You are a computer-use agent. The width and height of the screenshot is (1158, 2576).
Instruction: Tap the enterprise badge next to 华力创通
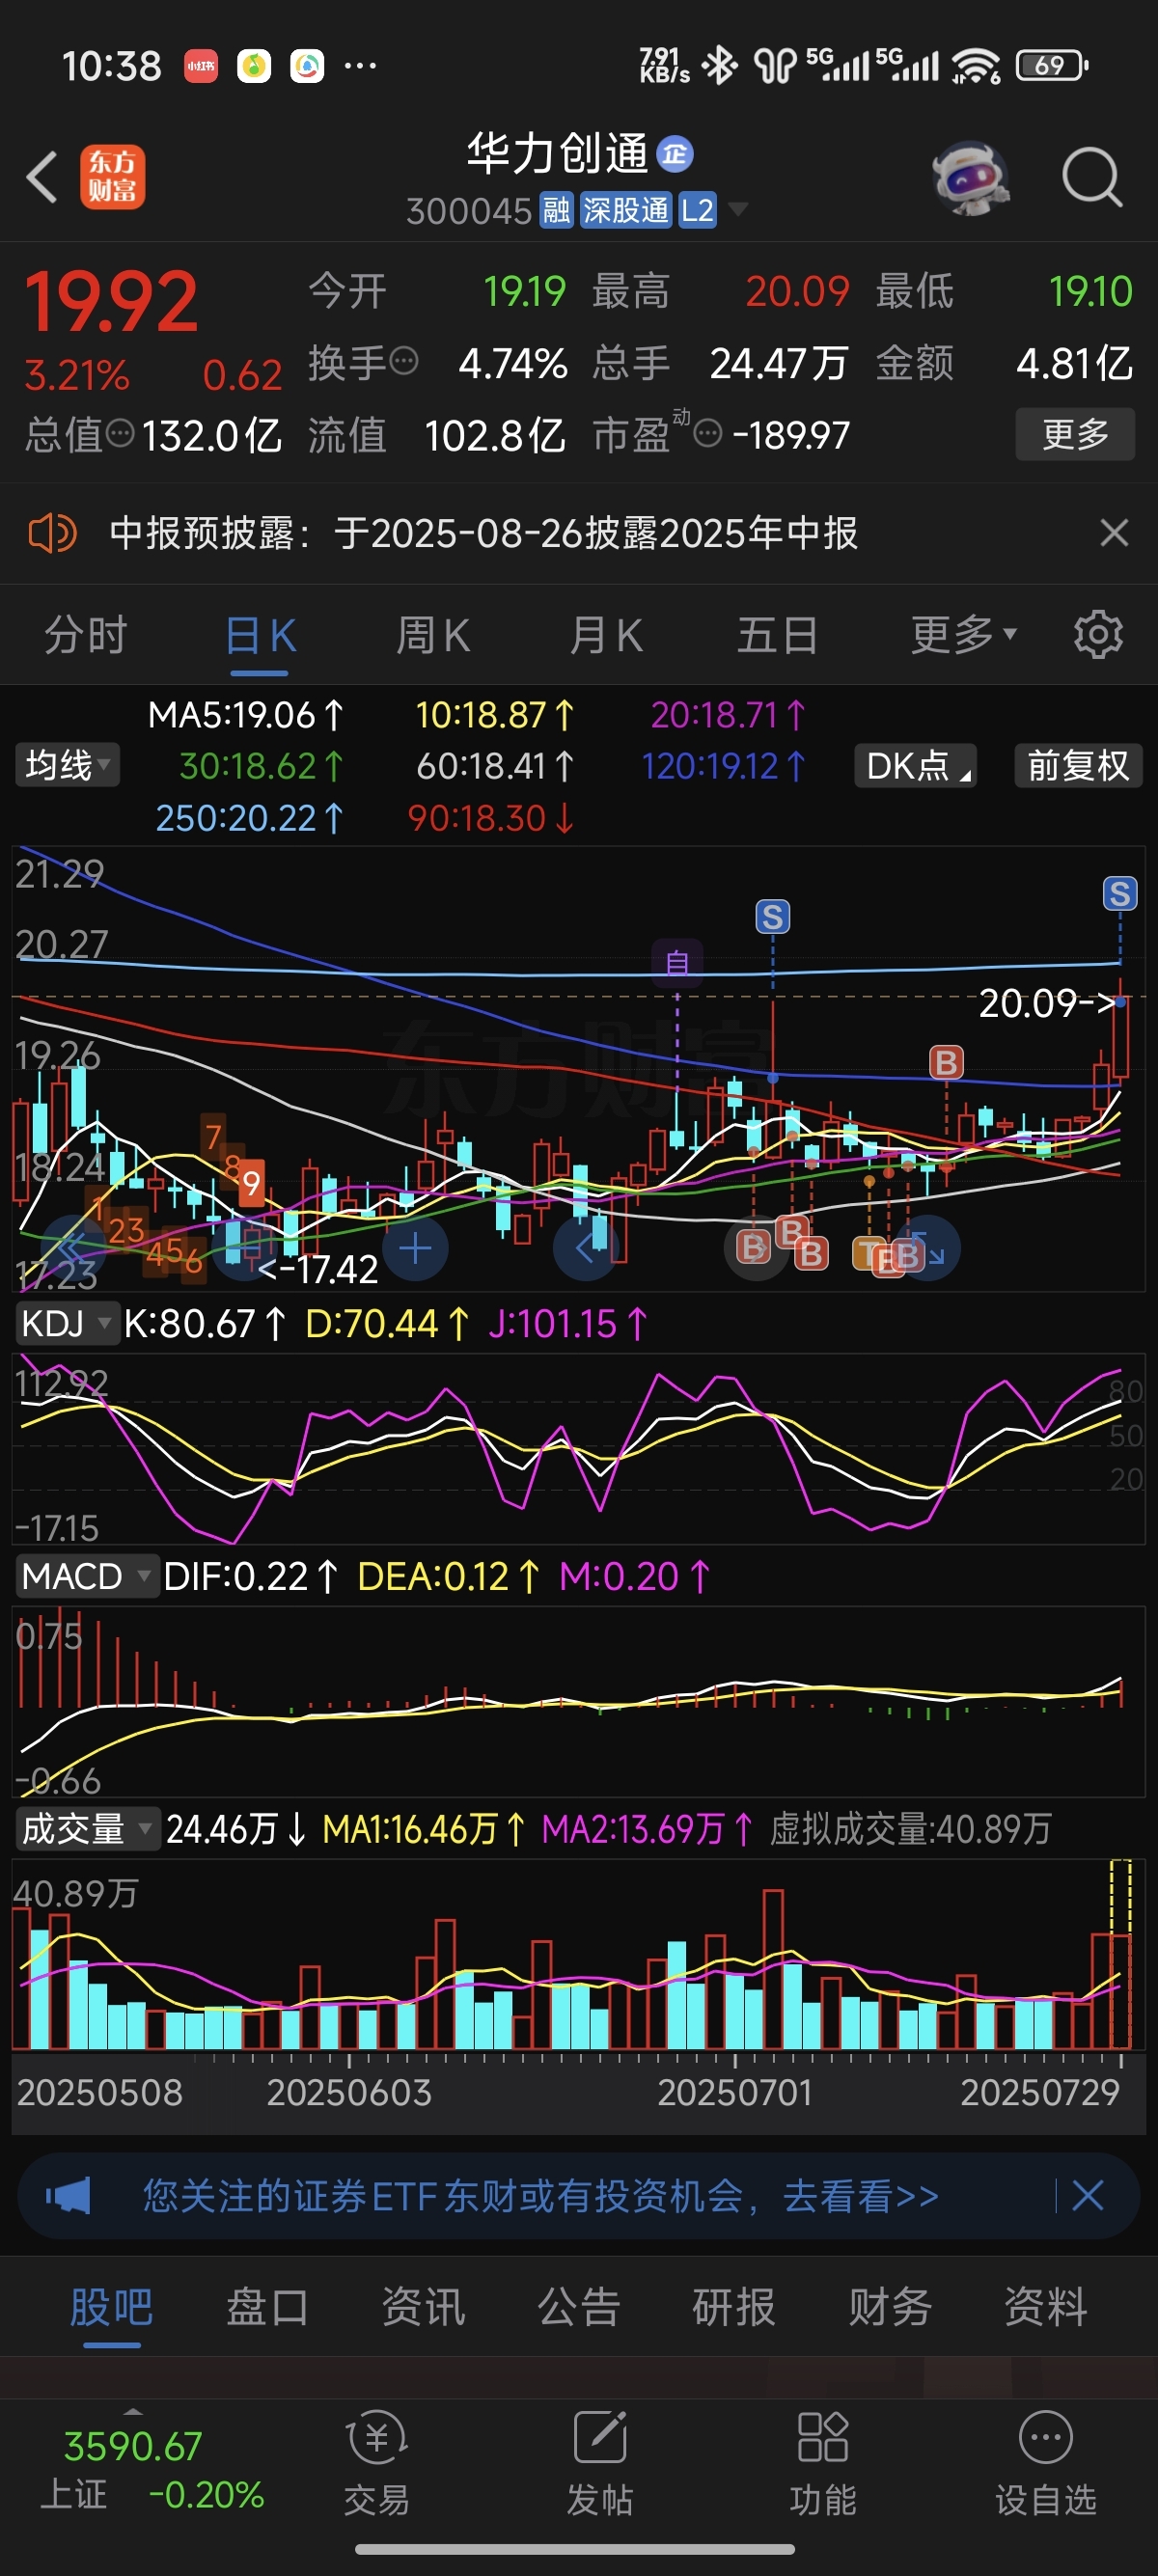coord(675,154)
